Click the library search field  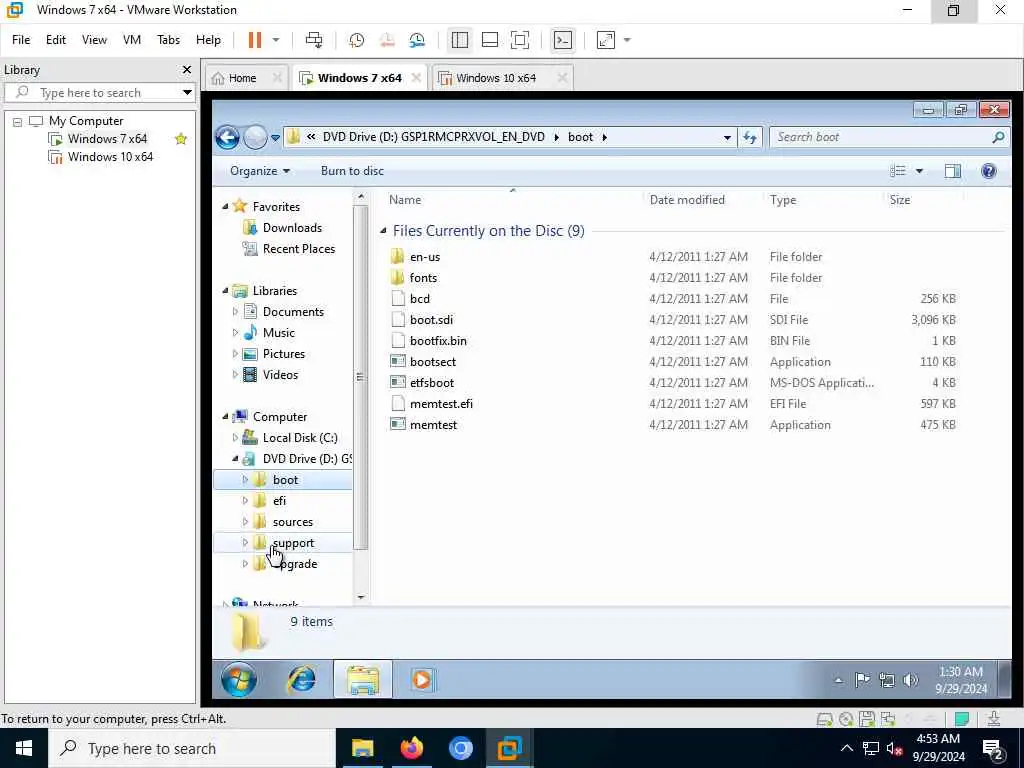coord(98,92)
